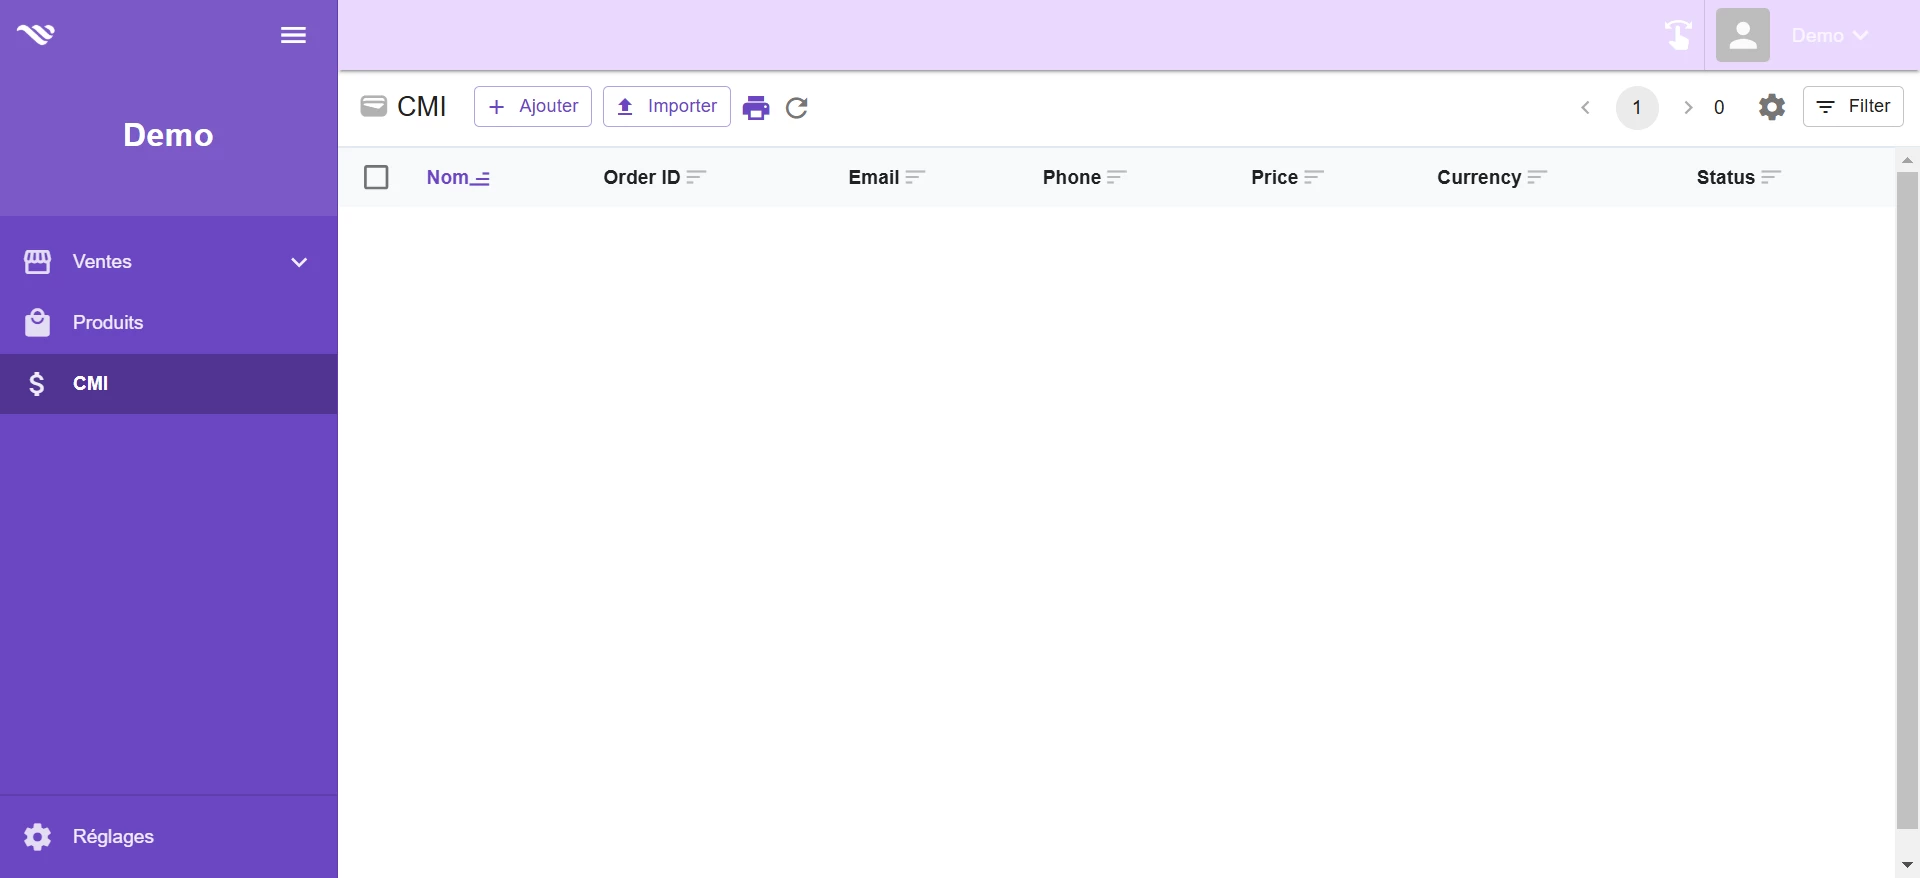Click the touch mode hand icon

click(1679, 35)
